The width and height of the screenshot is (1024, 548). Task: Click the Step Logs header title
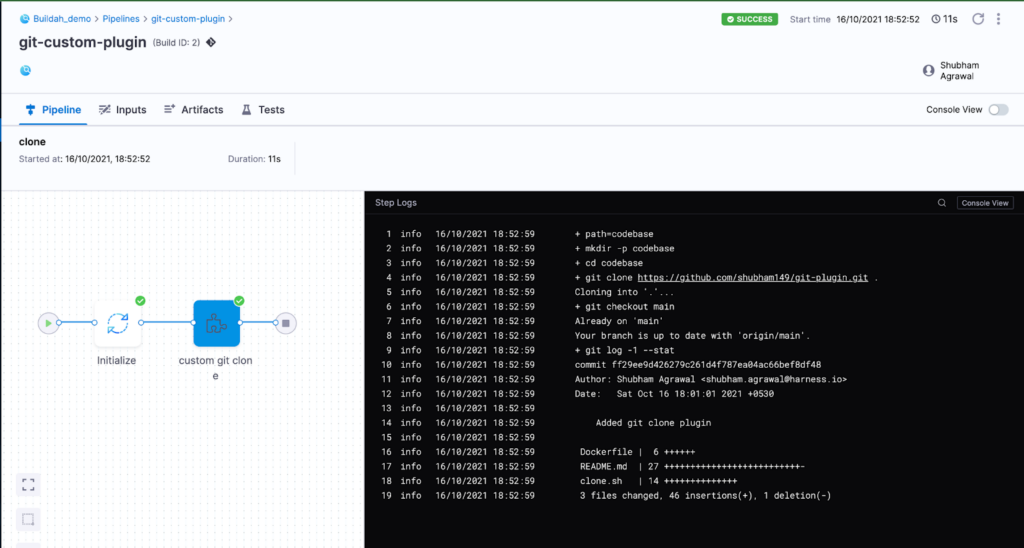click(396, 202)
